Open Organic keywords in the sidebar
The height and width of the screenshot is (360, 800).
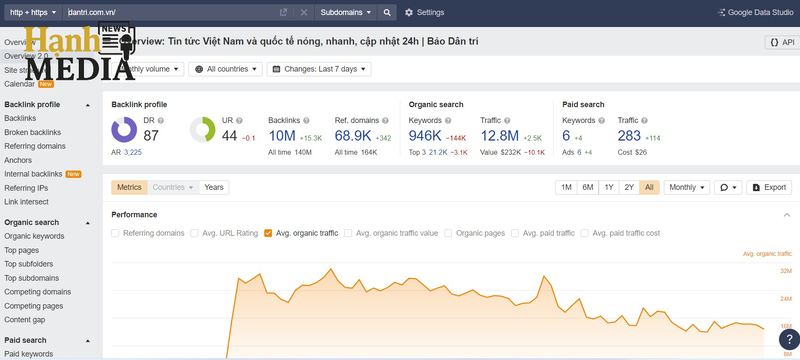point(34,237)
